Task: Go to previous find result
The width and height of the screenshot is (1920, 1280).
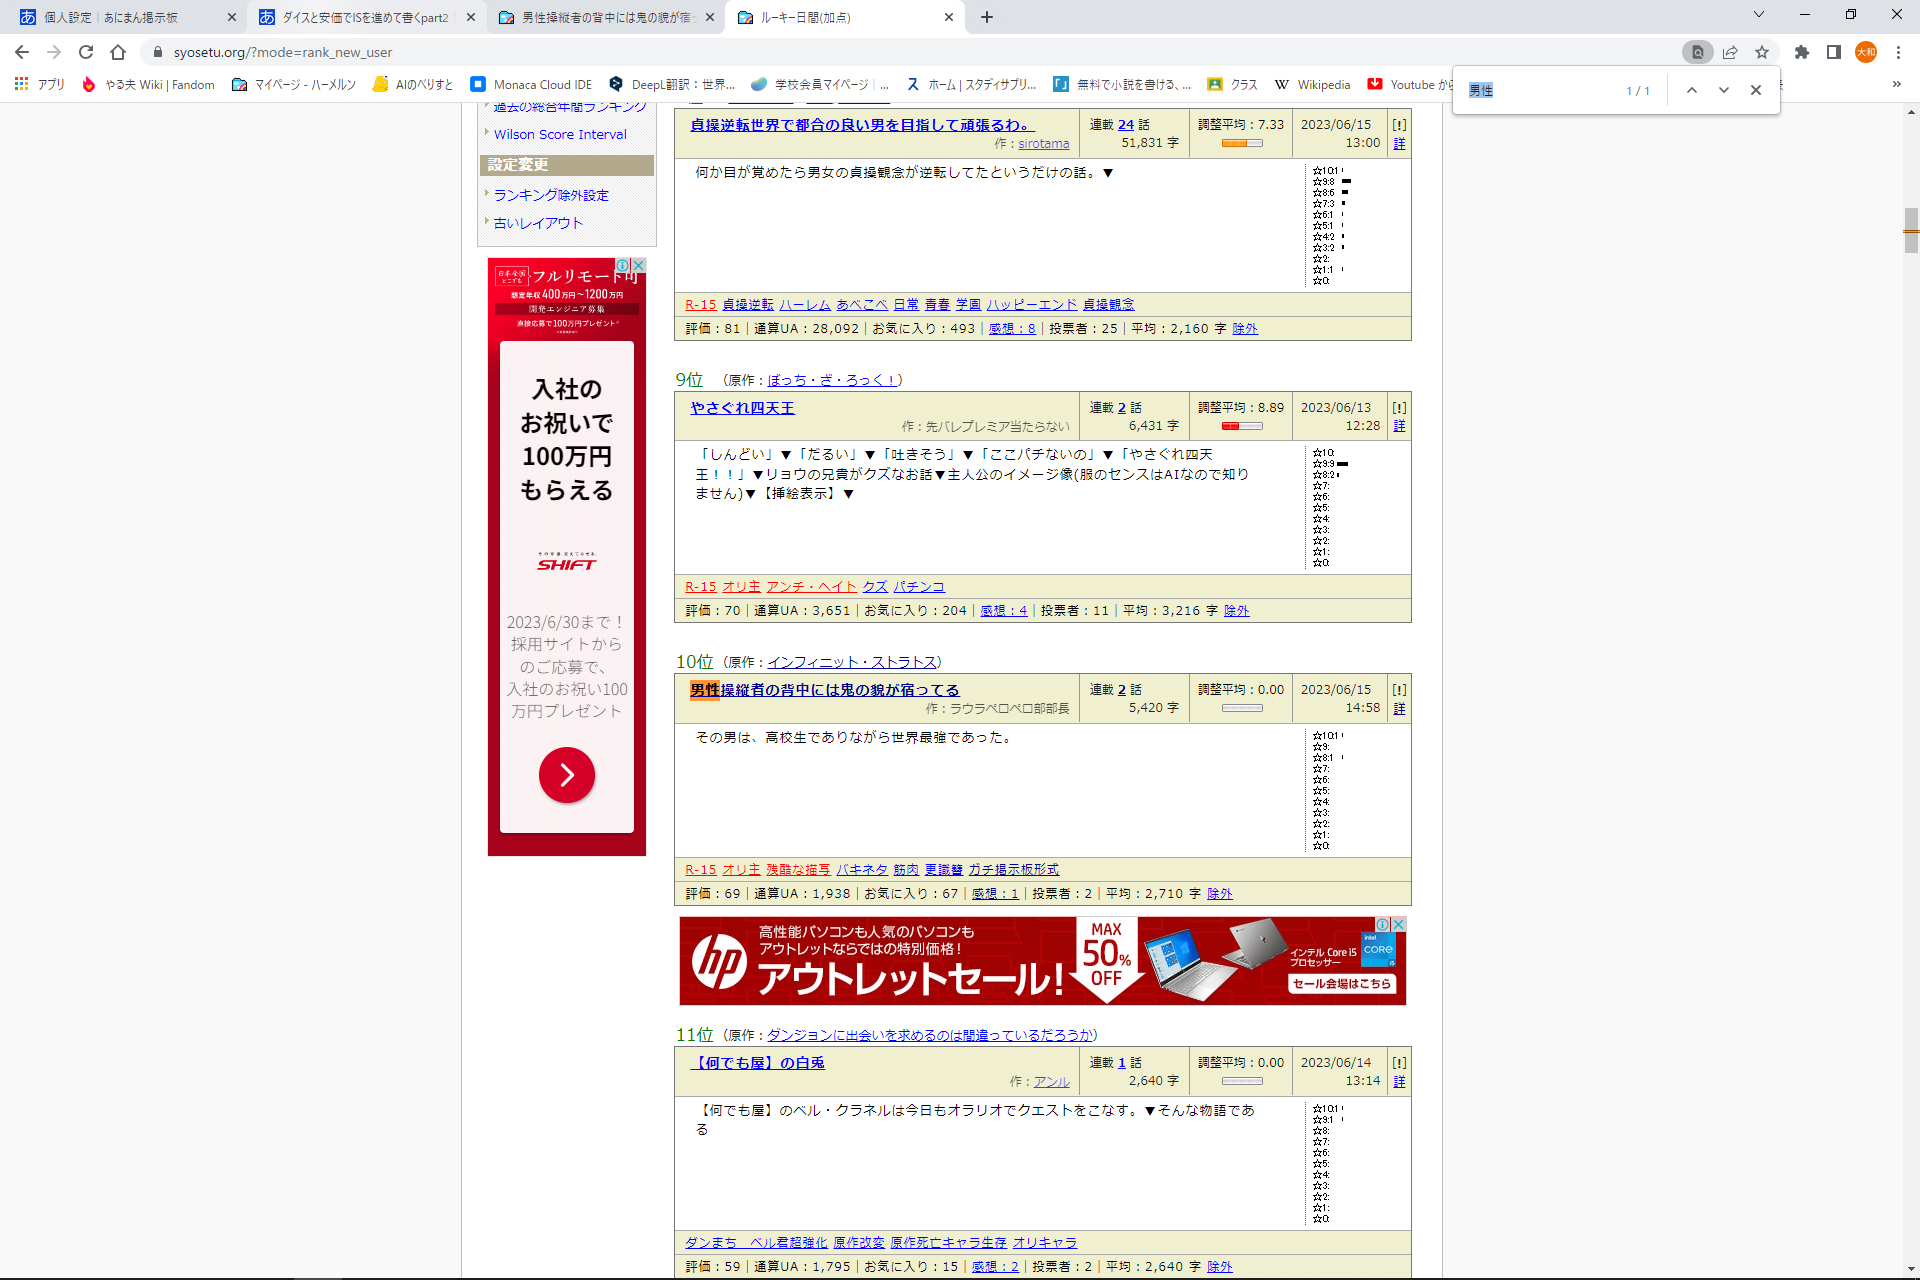Action: point(1692,90)
